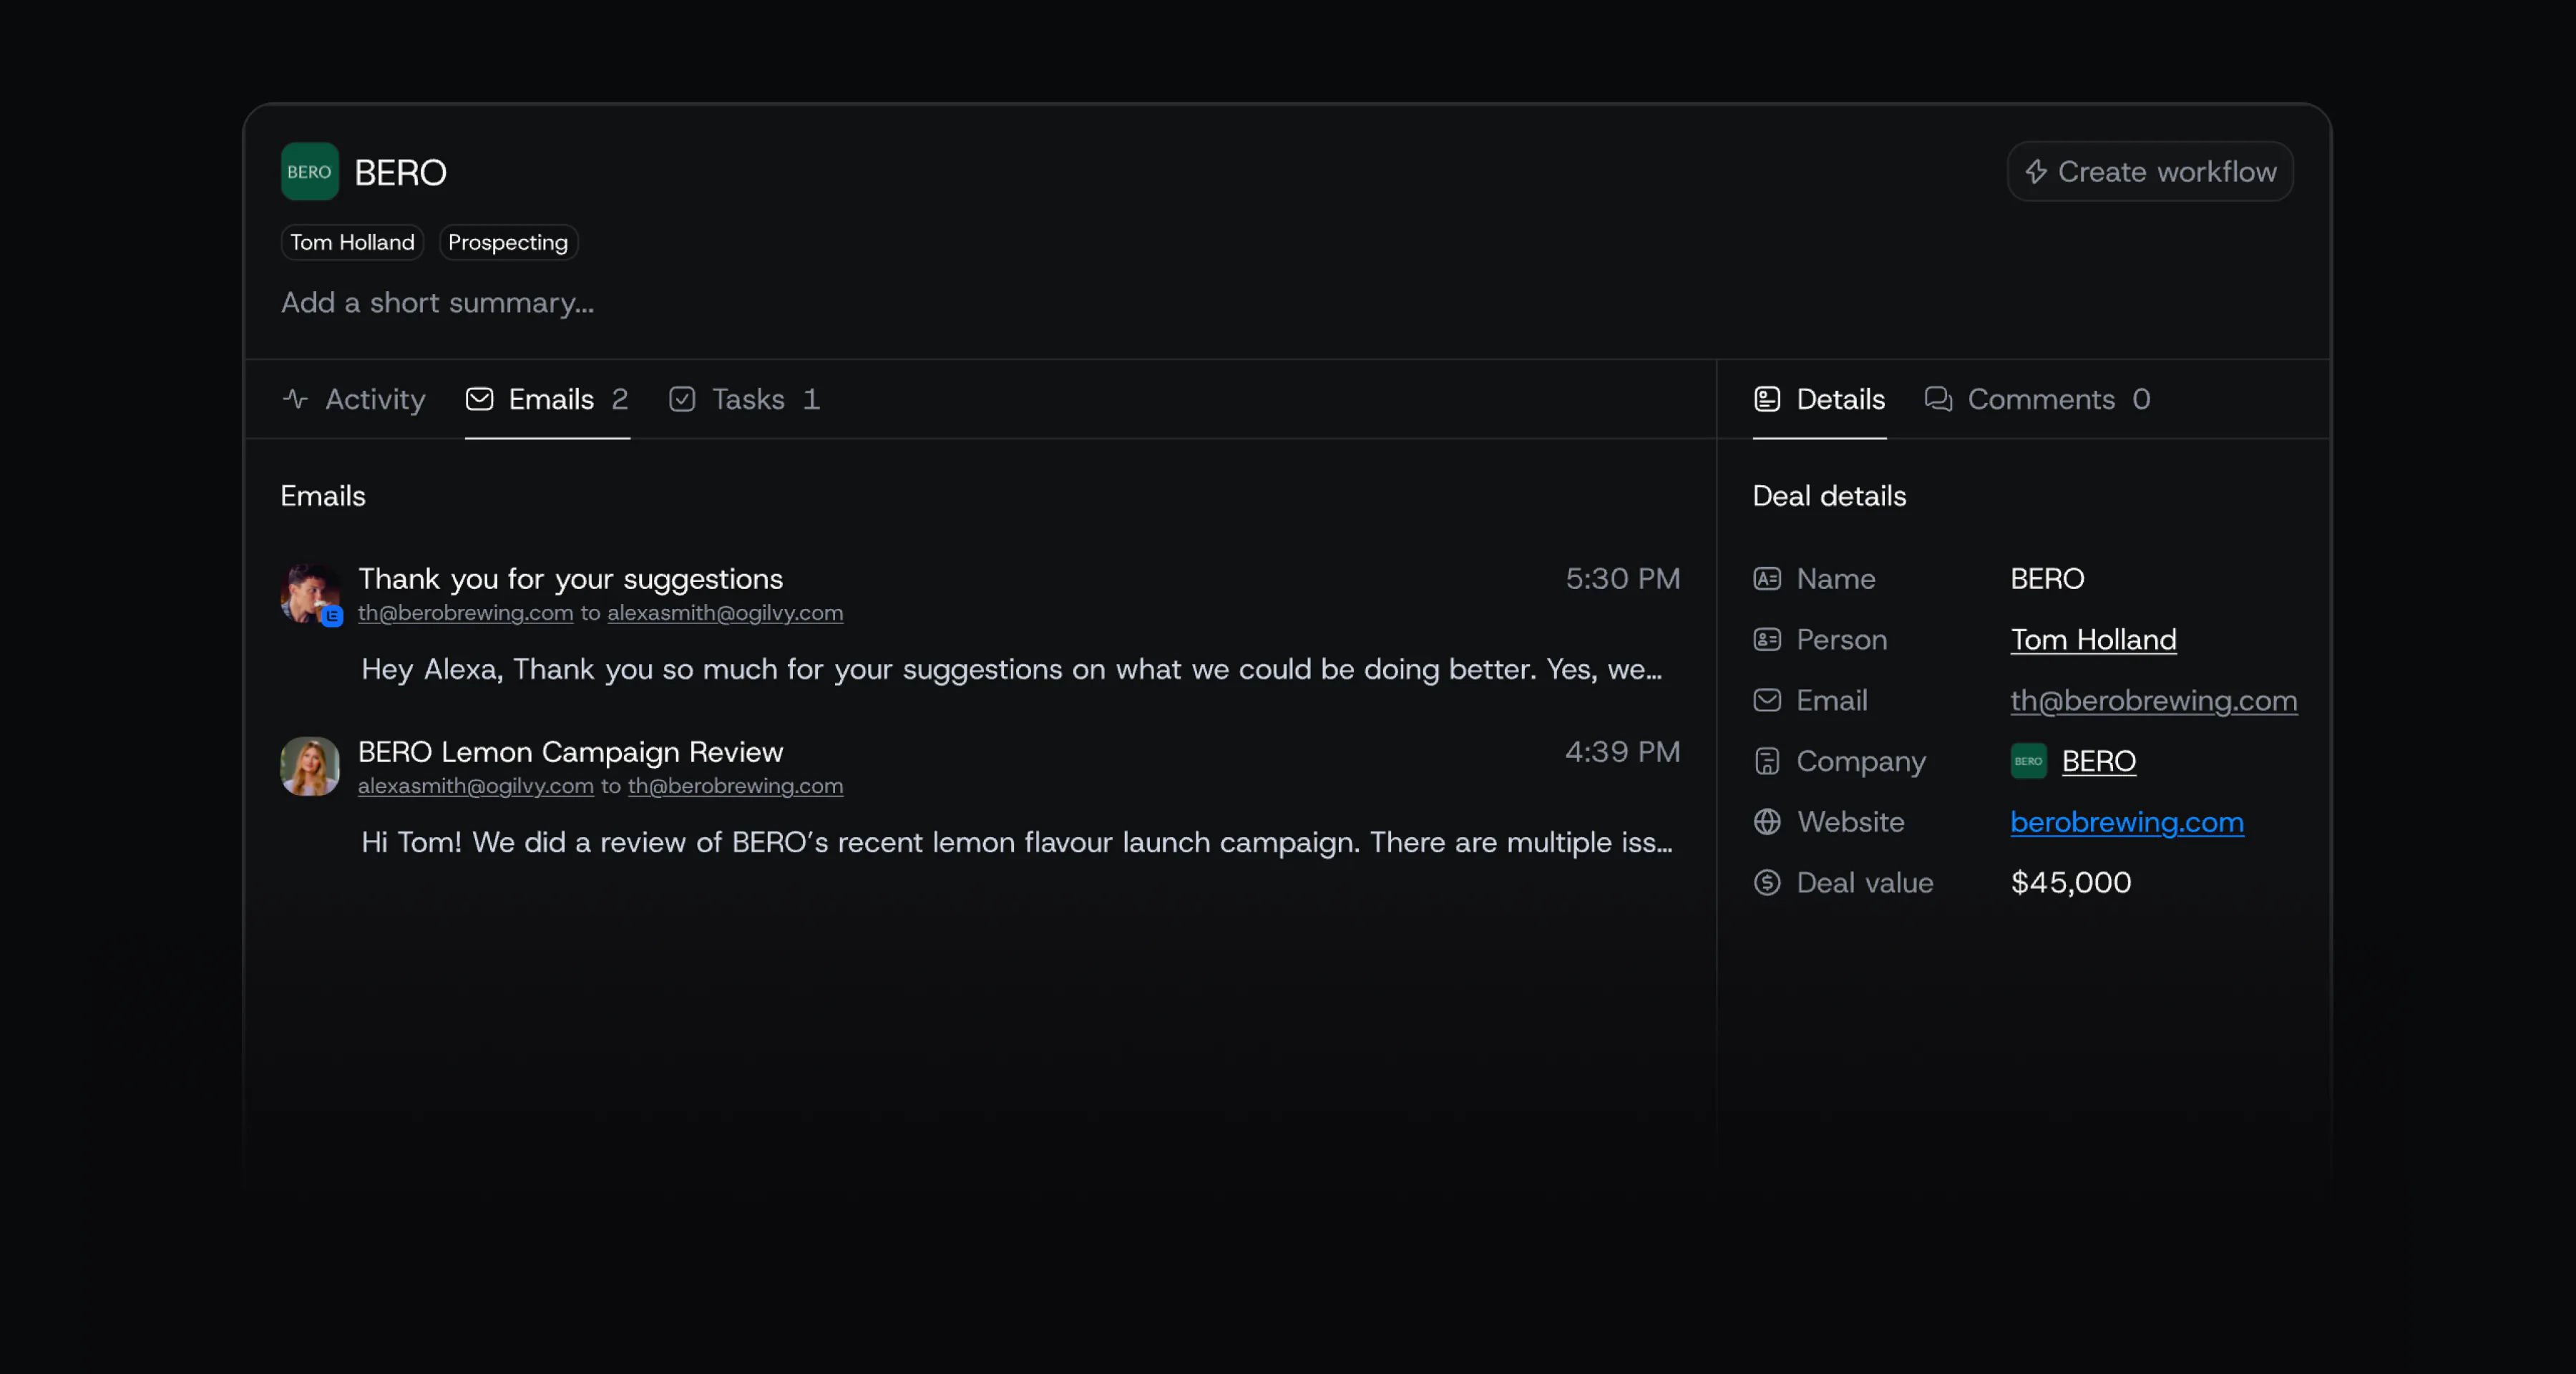Click the Add a short summary field
Screen dimensions: 2576x1374
pyautogui.click(x=437, y=302)
